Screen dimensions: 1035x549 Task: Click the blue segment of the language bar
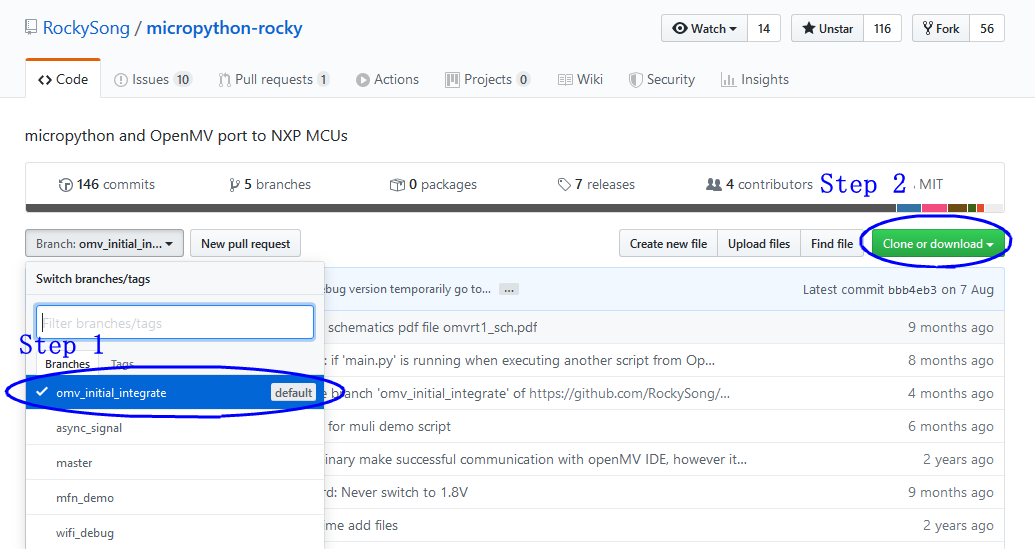coord(909,208)
